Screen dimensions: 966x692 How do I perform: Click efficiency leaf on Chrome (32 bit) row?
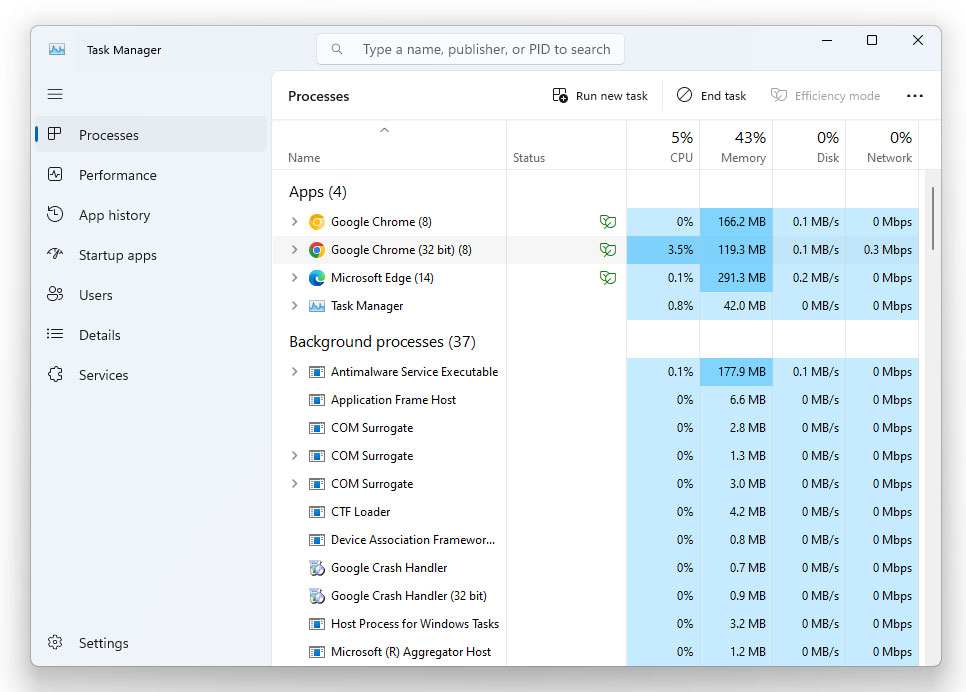pyautogui.click(x=607, y=250)
